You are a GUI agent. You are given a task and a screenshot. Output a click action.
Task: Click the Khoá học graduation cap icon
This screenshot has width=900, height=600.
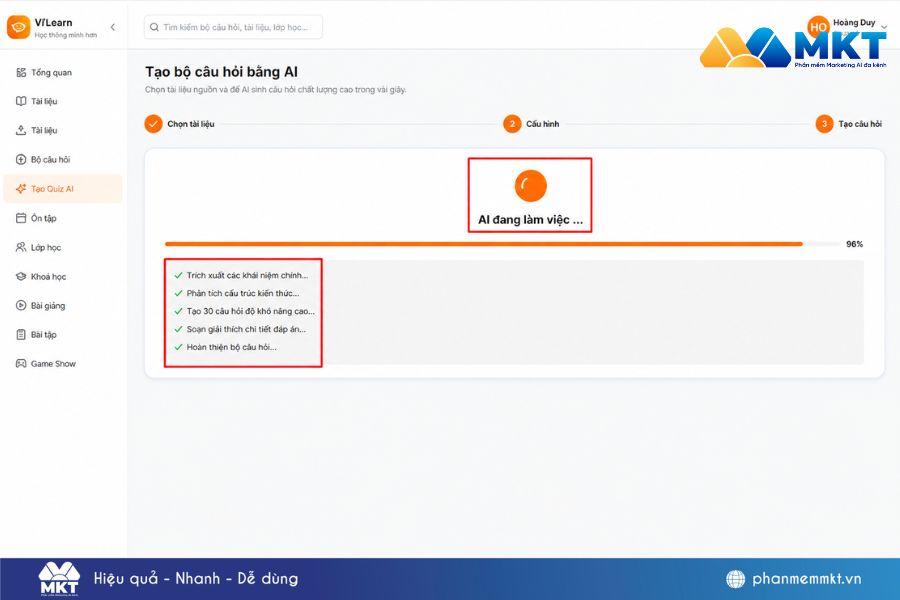21,277
